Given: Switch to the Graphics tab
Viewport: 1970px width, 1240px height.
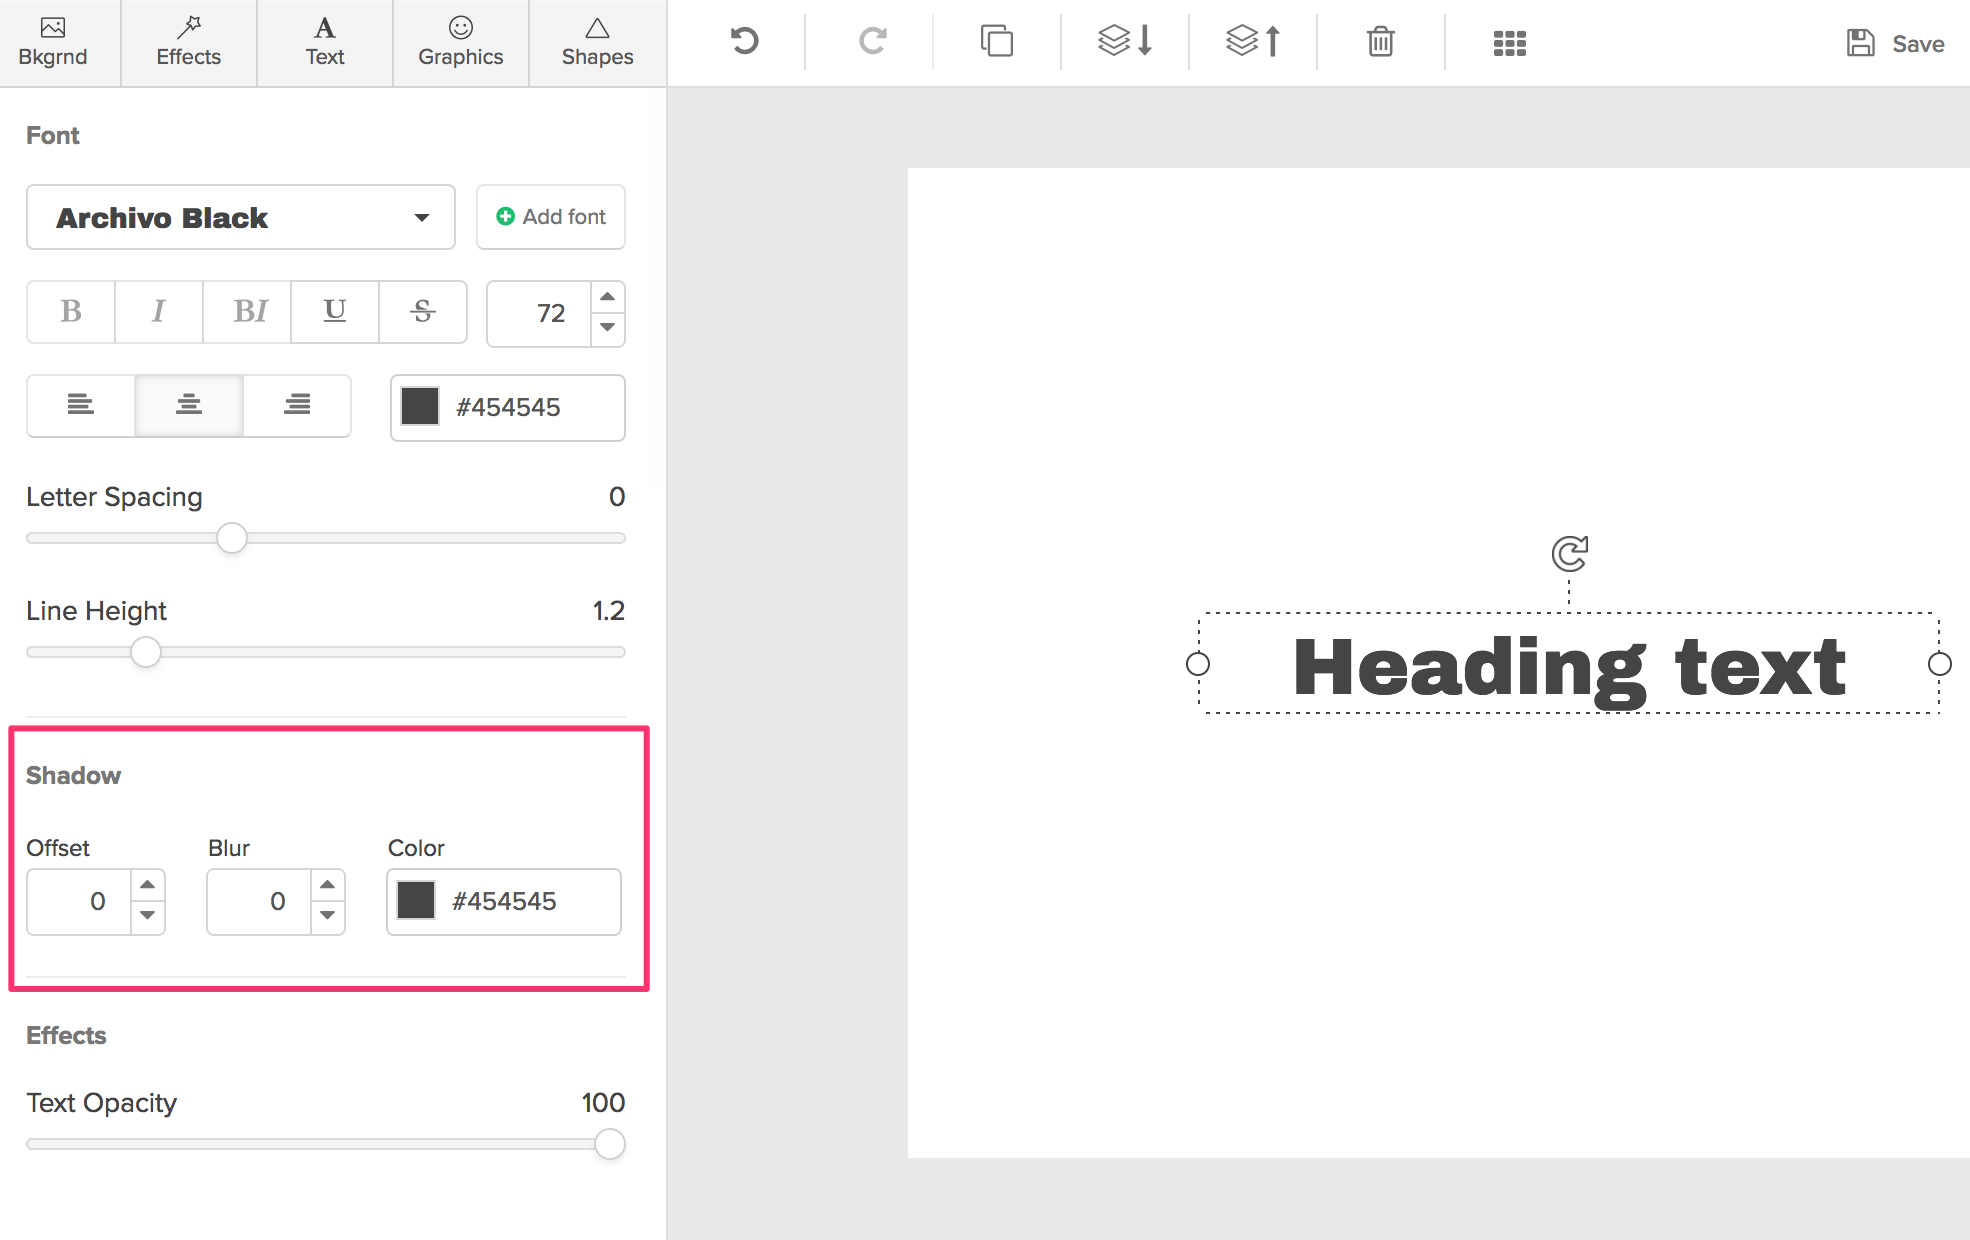Looking at the screenshot, I should pyautogui.click(x=460, y=43).
